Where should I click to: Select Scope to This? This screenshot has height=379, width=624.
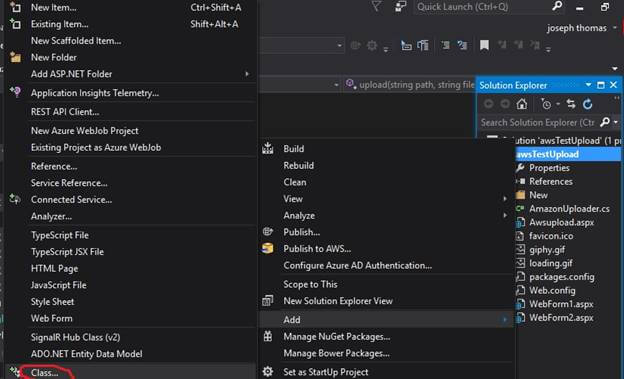pyautogui.click(x=310, y=284)
